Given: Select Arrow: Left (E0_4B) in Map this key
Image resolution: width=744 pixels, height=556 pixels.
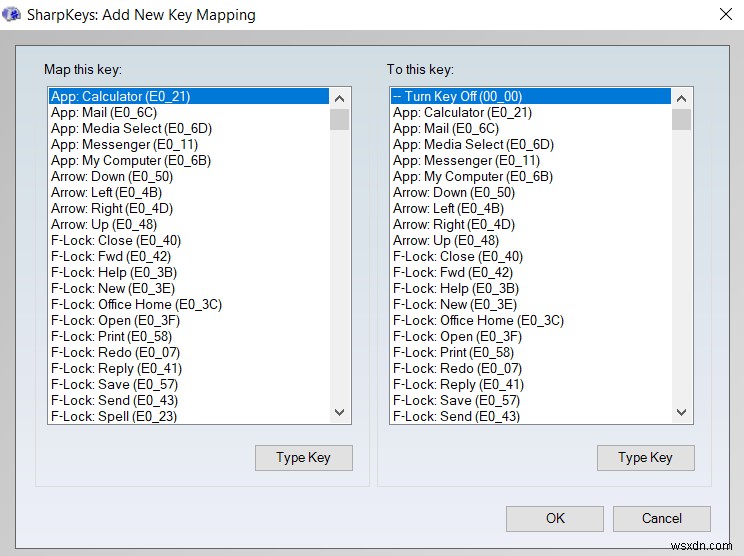Looking at the screenshot, I should click(x=189, y=193).
